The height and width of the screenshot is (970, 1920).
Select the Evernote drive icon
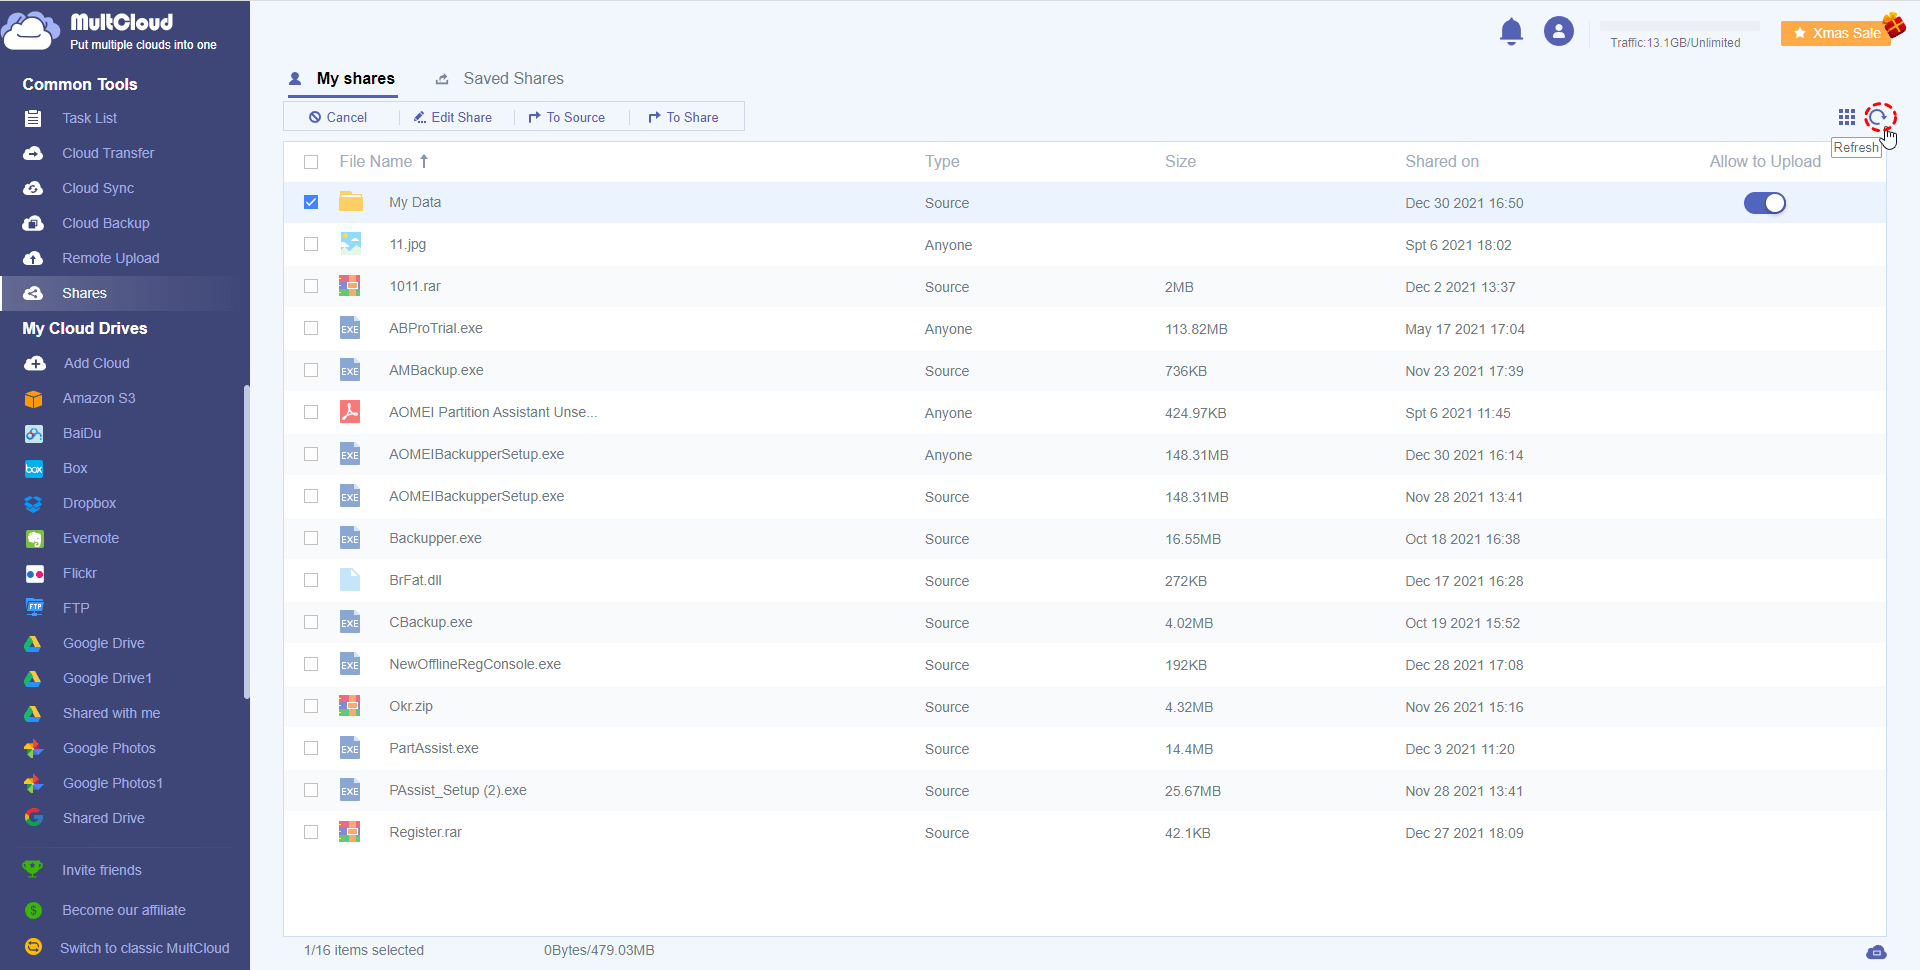point(34,539)
